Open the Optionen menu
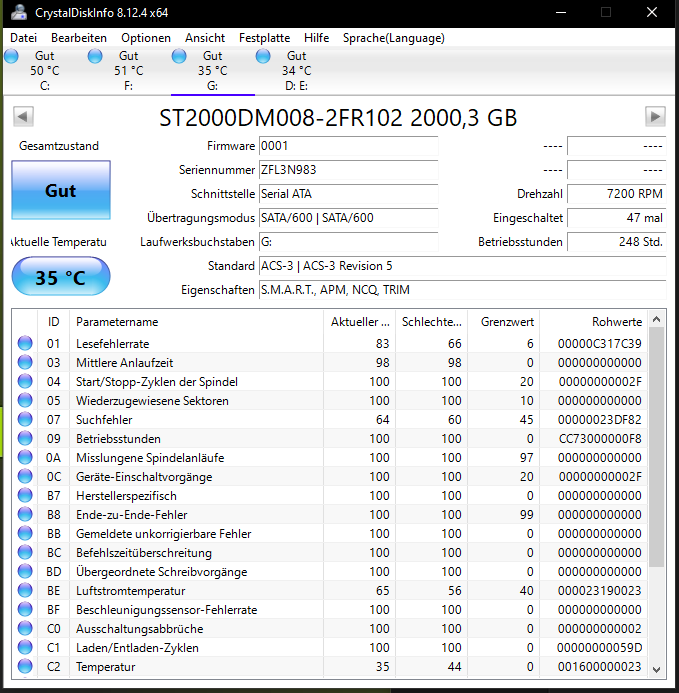This screenshot has height=693, width=679. click(146, 38)
